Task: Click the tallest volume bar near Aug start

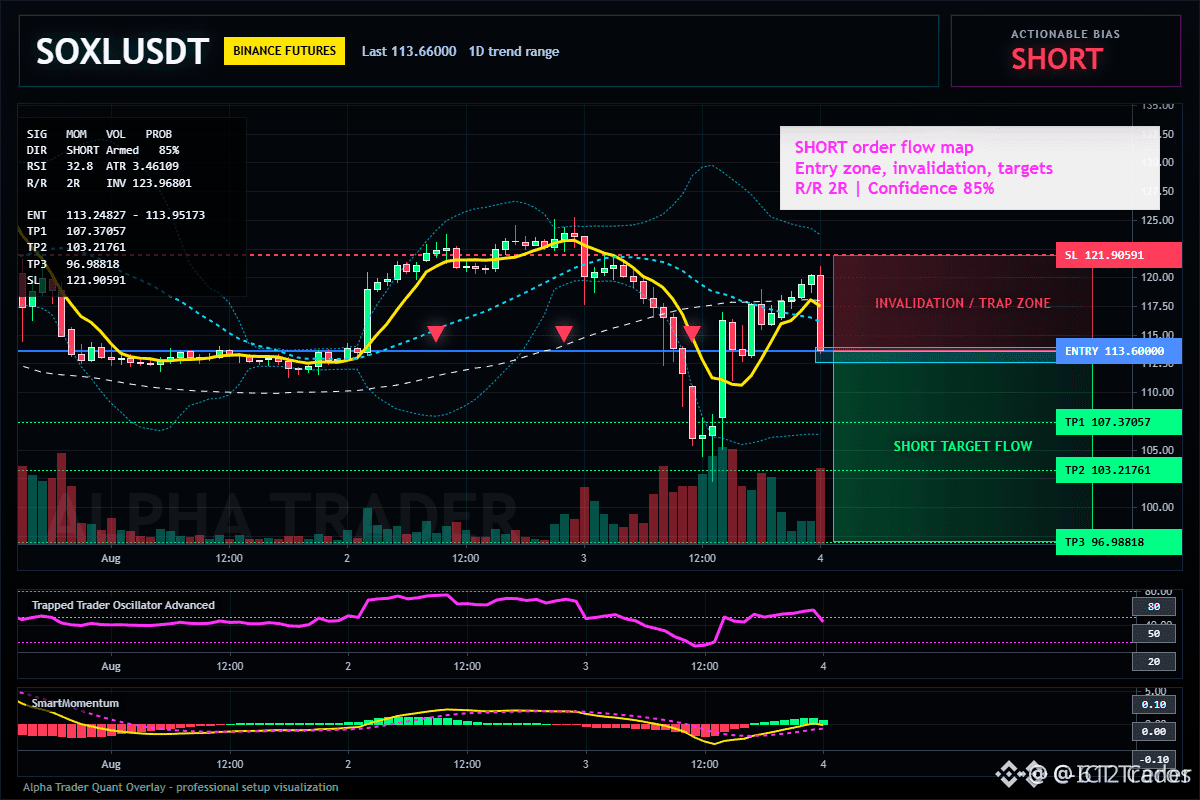Action: click(x=61, y=498)
